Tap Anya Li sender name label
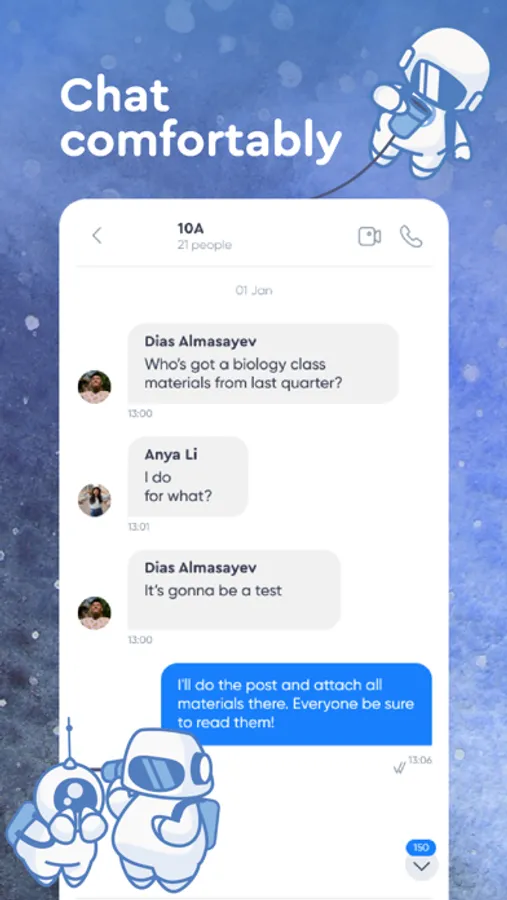This screenshot has width=507, height=900. click(171, 455)
